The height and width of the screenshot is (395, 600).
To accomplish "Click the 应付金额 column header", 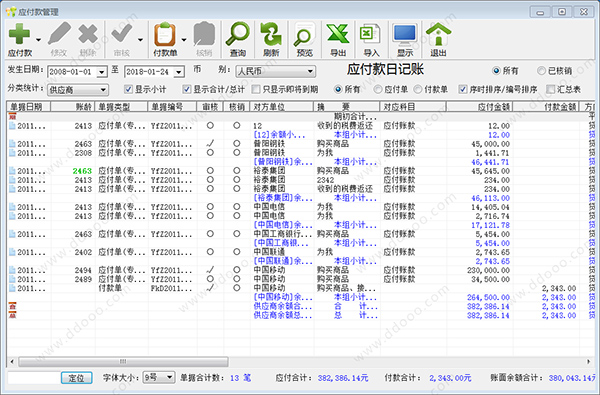I will [479, 107].
